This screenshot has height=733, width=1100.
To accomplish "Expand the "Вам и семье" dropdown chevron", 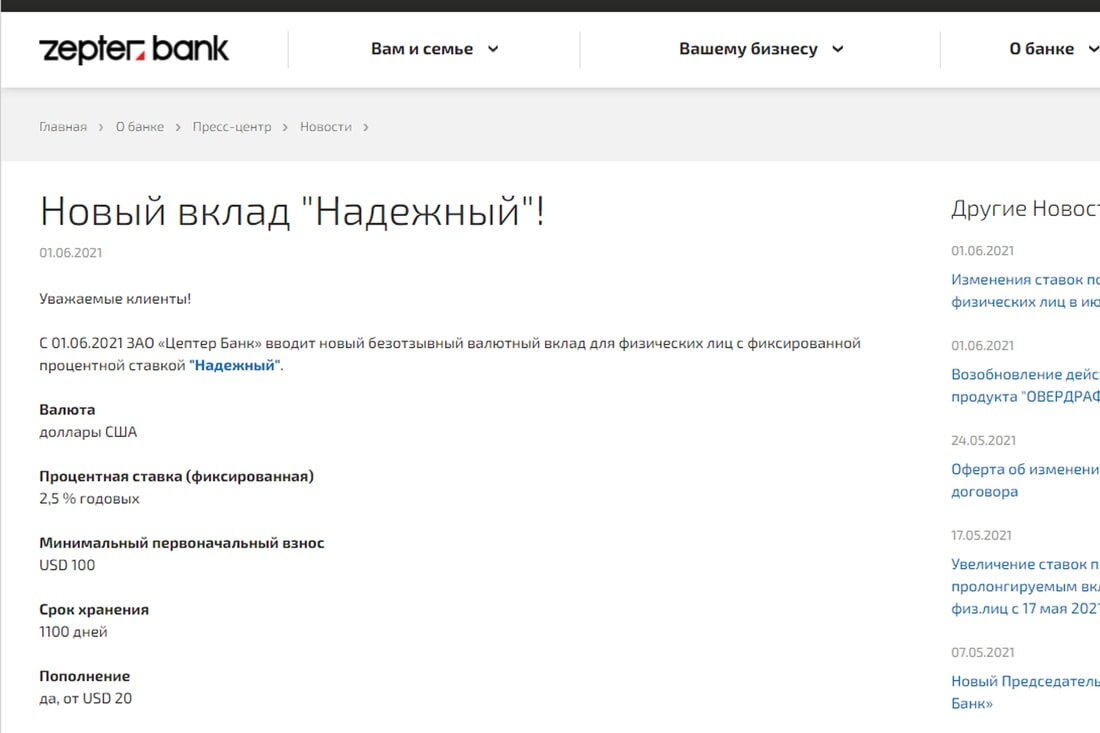I will (493, 49).
